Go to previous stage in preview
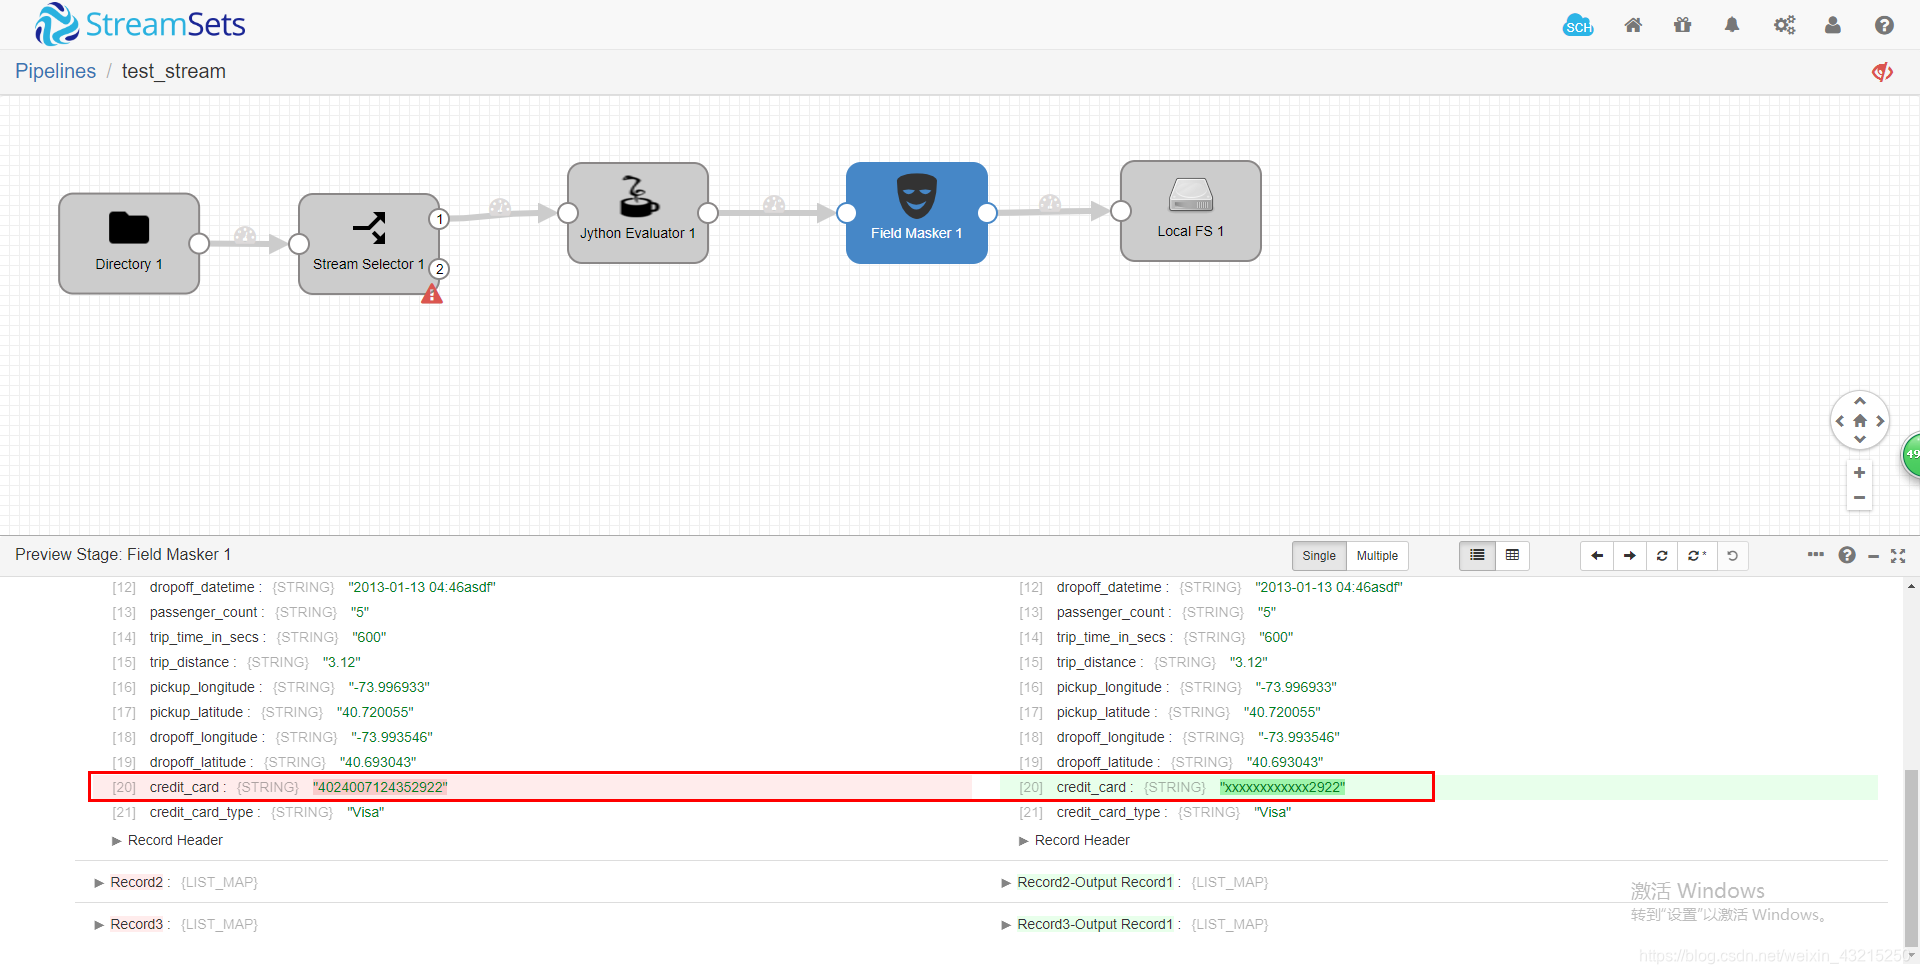This screenshot has height=974, width=1920. (1597, 556)
